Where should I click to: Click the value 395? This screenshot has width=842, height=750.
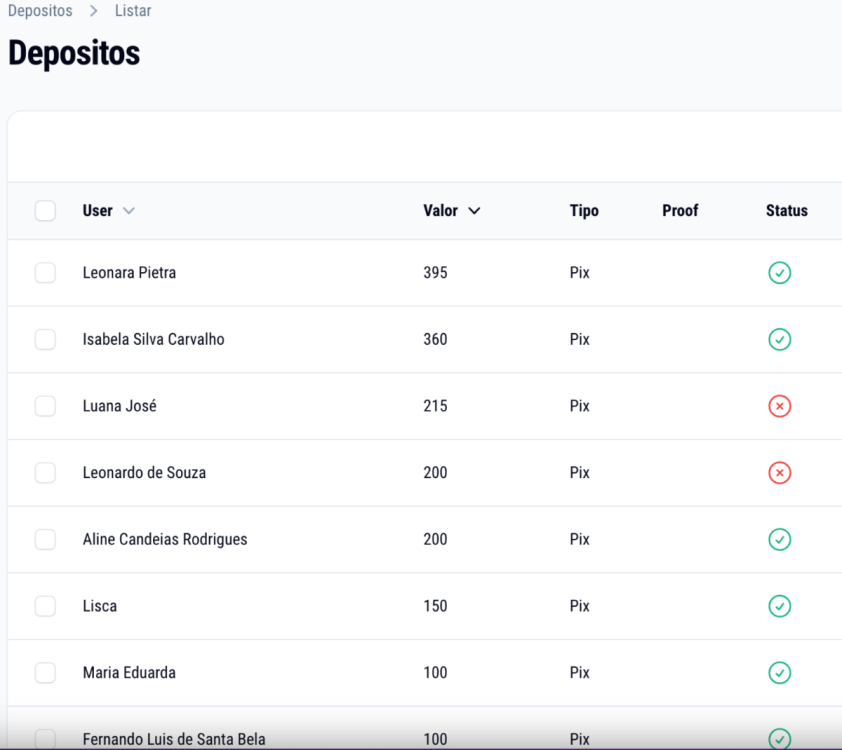click(x=435, y=273)
